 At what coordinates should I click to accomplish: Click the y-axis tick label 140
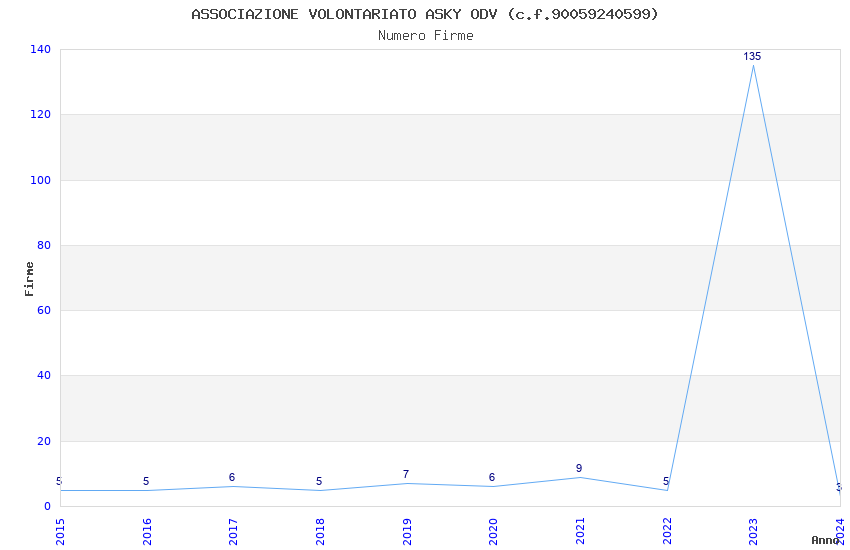pyautogui.click(x=40, y=49)
